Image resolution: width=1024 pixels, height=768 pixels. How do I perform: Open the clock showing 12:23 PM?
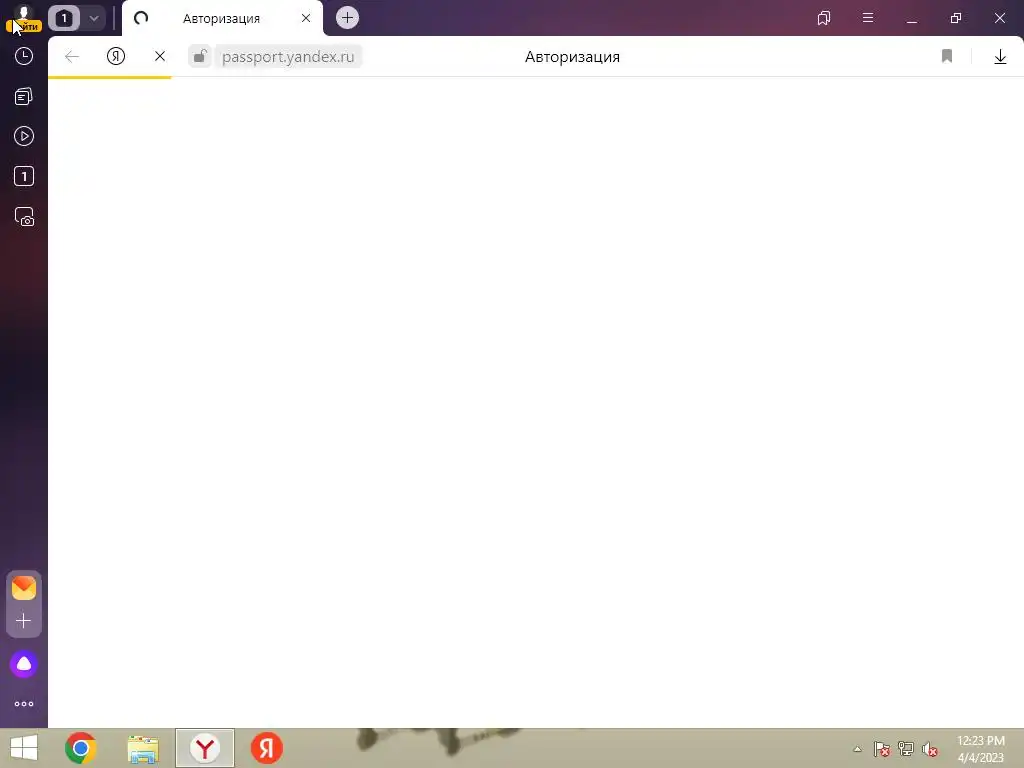[981, 749]
